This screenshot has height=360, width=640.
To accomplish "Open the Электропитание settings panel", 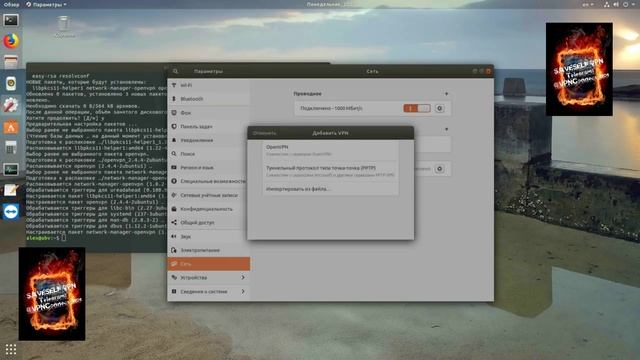I will [209, 250].
